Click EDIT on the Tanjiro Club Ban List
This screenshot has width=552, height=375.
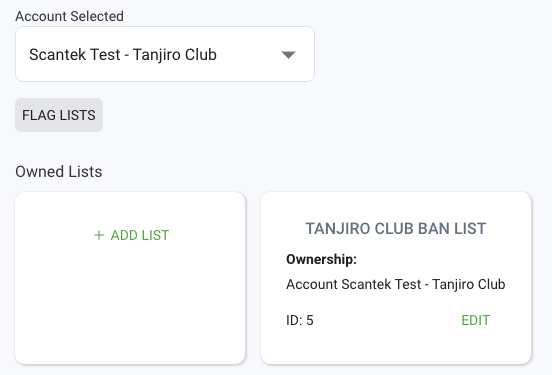pyautogui.click(x=476, y=320)
